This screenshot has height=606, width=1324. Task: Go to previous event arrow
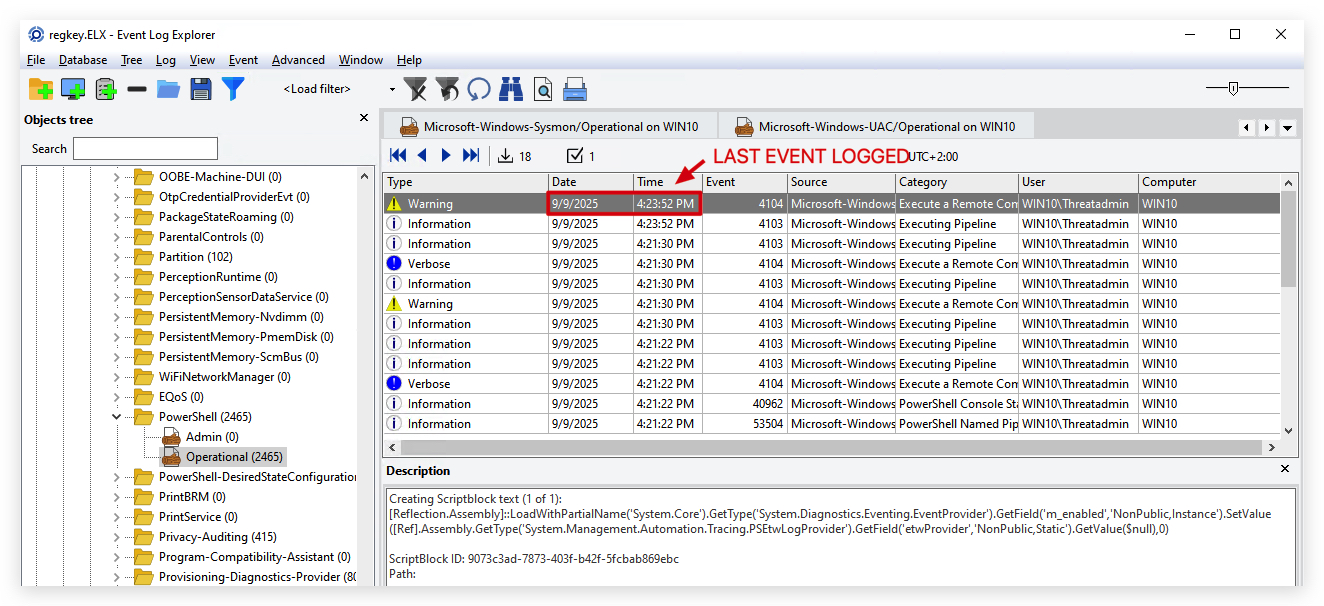(422, 155)
